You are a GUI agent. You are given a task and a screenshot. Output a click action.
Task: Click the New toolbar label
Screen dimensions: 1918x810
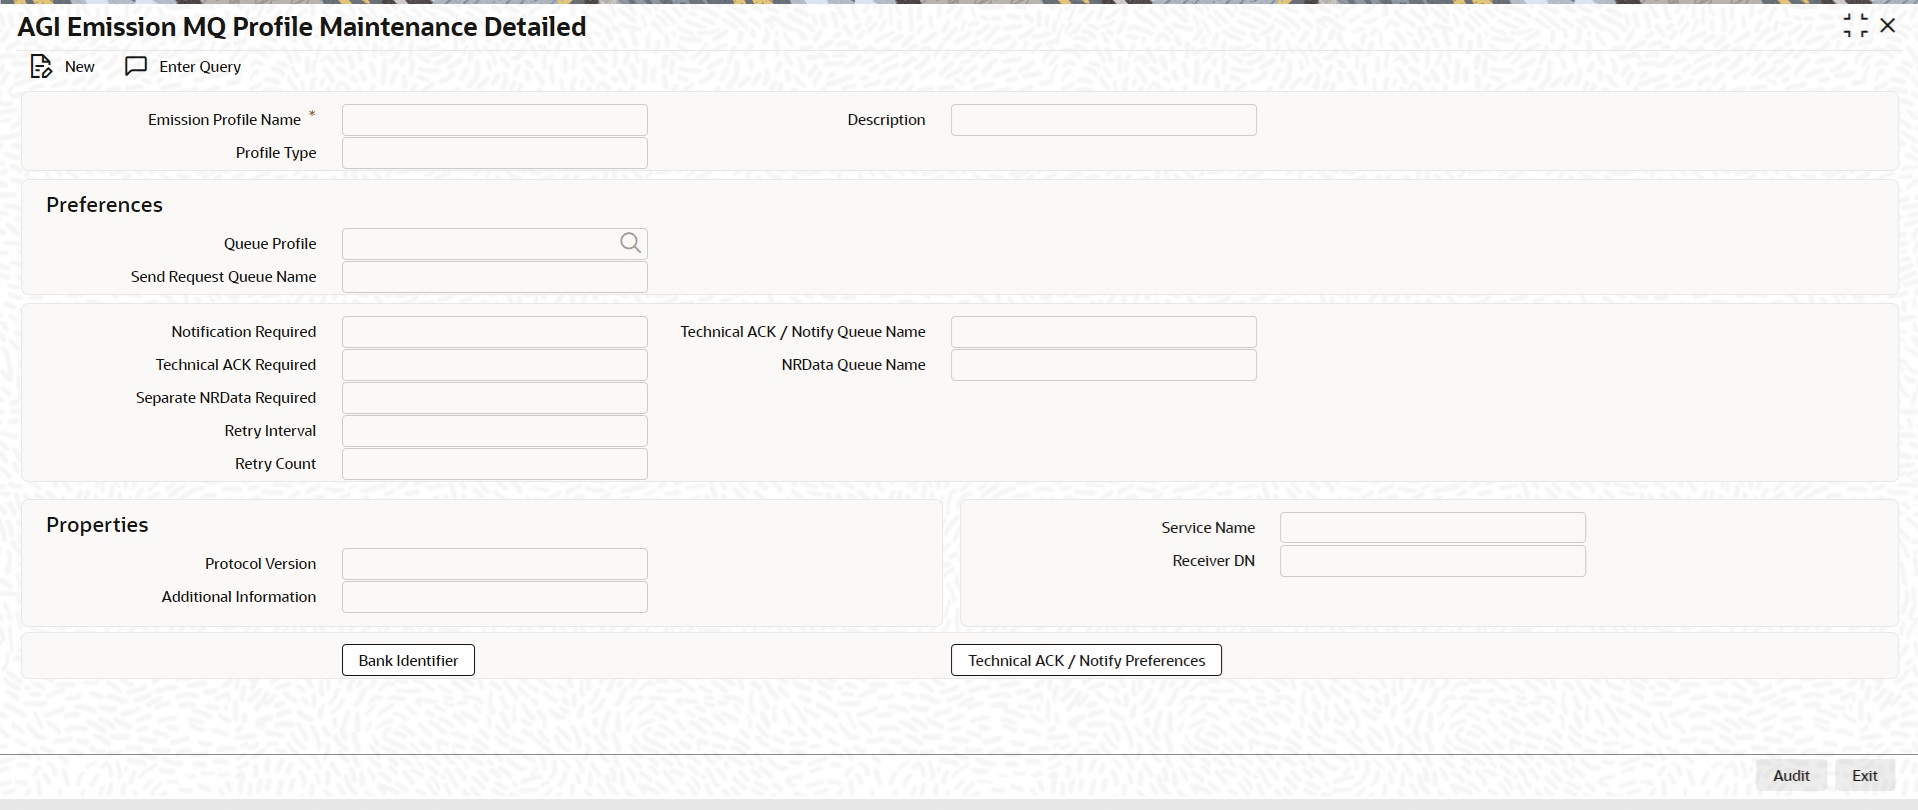point(80,67)
